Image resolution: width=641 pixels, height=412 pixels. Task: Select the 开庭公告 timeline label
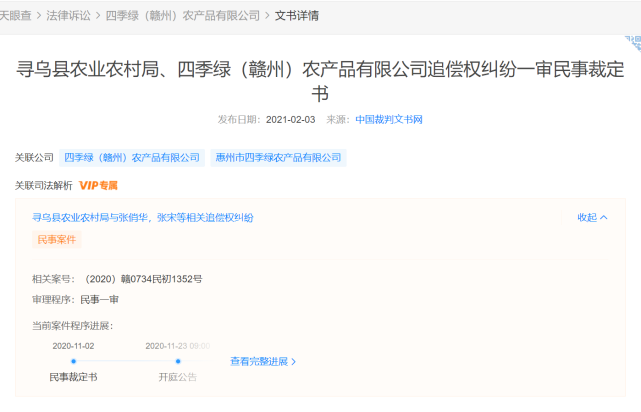click(178, 377)
